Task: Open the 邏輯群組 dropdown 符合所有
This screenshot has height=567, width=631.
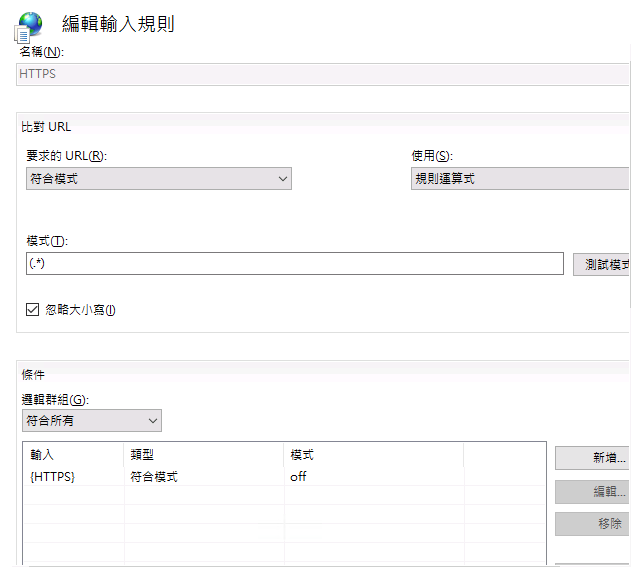Action: click(92, 421)
